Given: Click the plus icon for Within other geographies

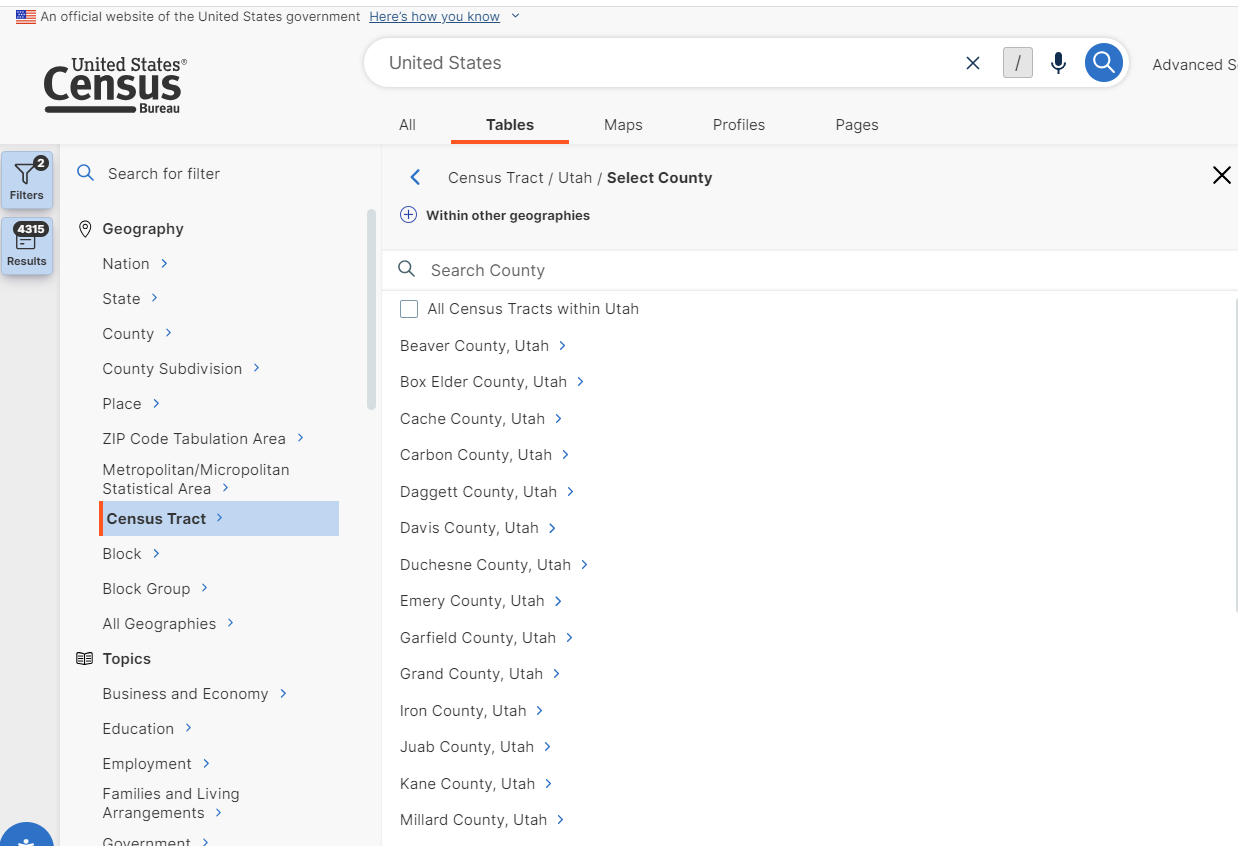Looking at the screenshot, I should pos(408,215).
